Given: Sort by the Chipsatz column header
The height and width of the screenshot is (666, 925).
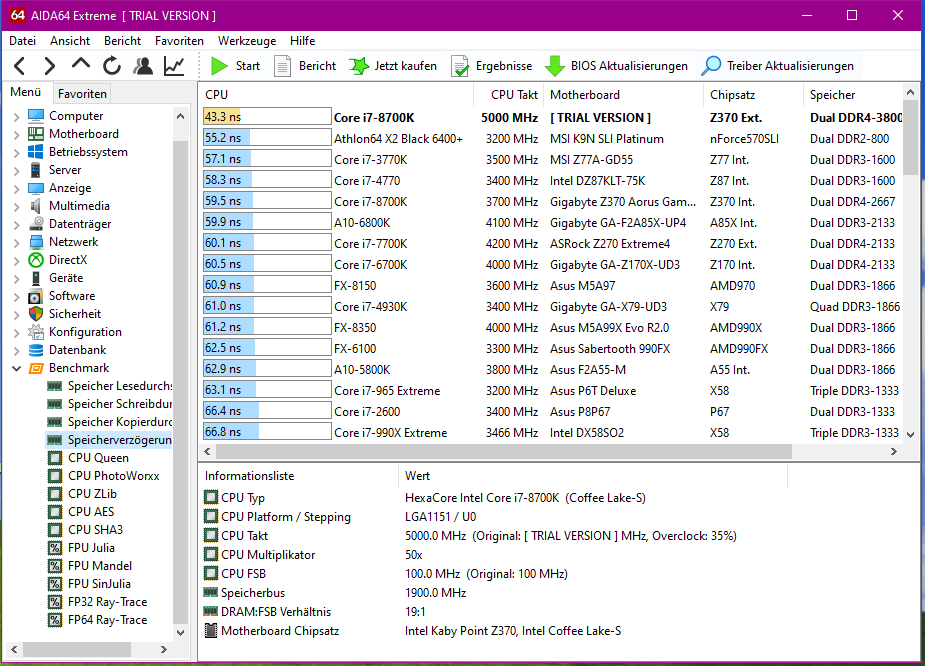Looking at the screenshot, I should 753,94.
